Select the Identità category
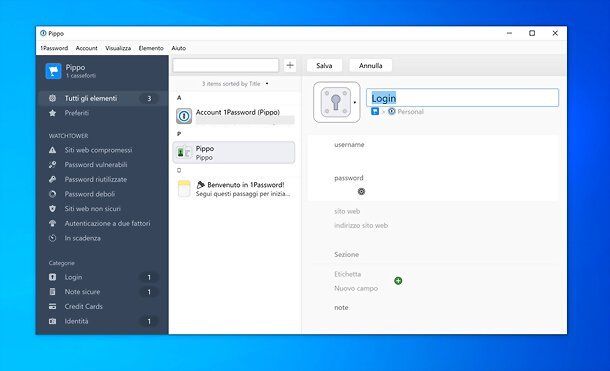 pos(102,321)
